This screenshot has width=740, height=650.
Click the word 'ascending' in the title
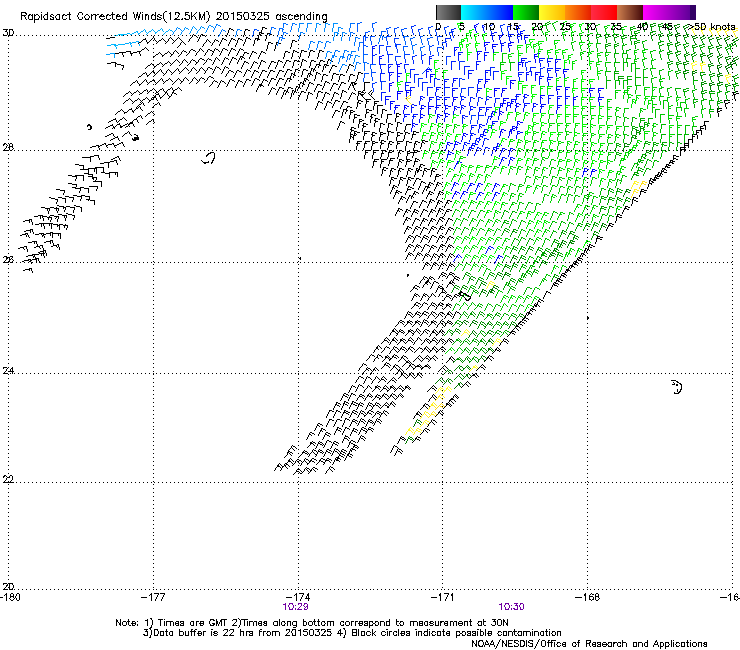point(301,17)
